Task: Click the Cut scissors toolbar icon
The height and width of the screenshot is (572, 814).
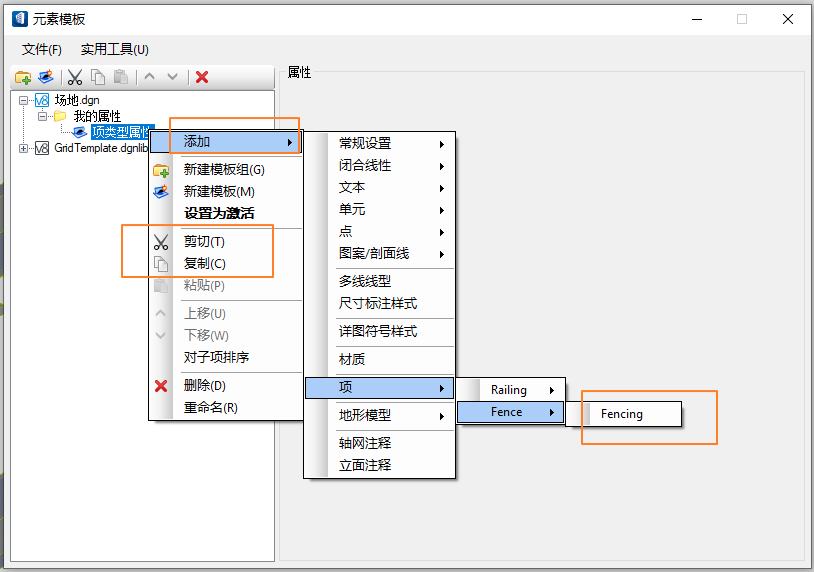Action: tap(75, 77)
